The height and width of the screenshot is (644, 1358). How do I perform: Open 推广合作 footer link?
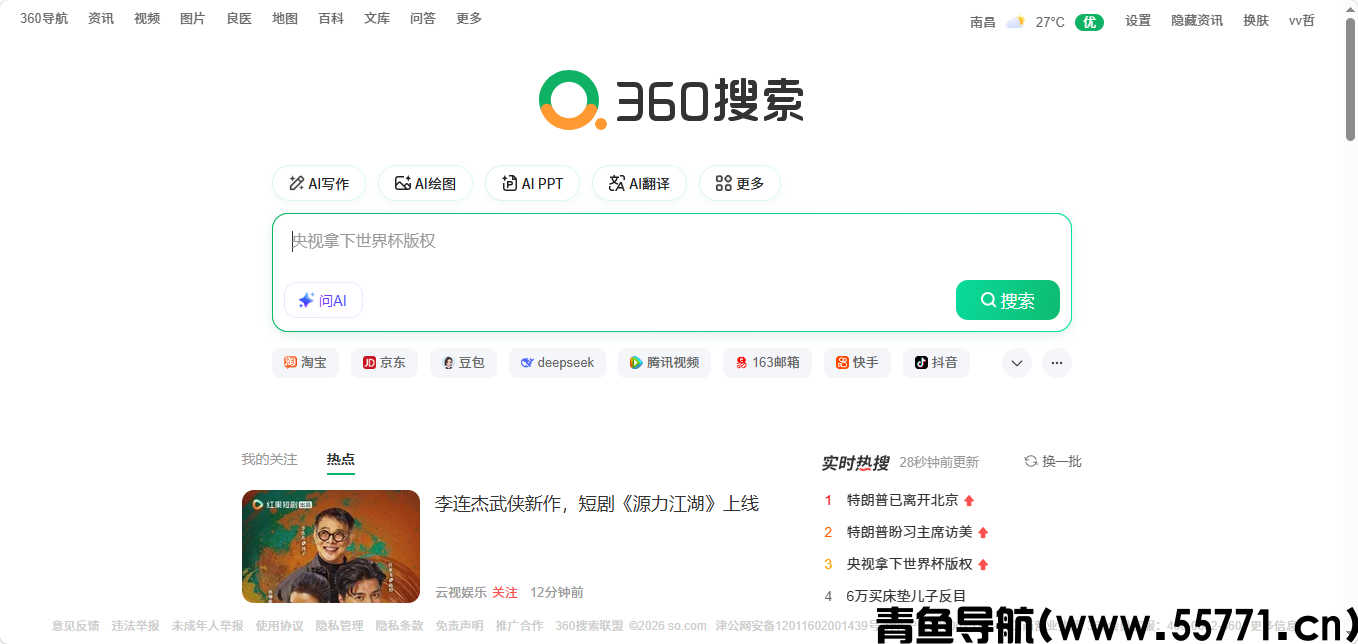[x=519, y=626]
